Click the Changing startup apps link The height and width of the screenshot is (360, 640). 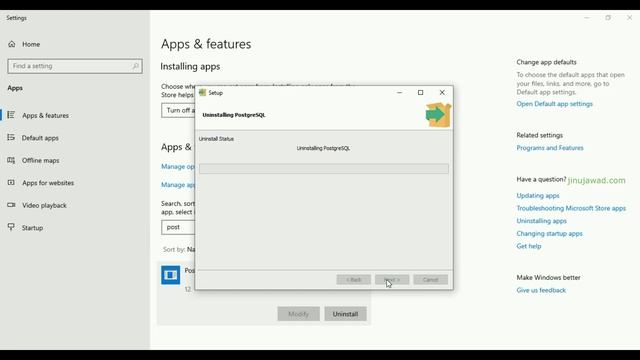click(x=549, y=233)
